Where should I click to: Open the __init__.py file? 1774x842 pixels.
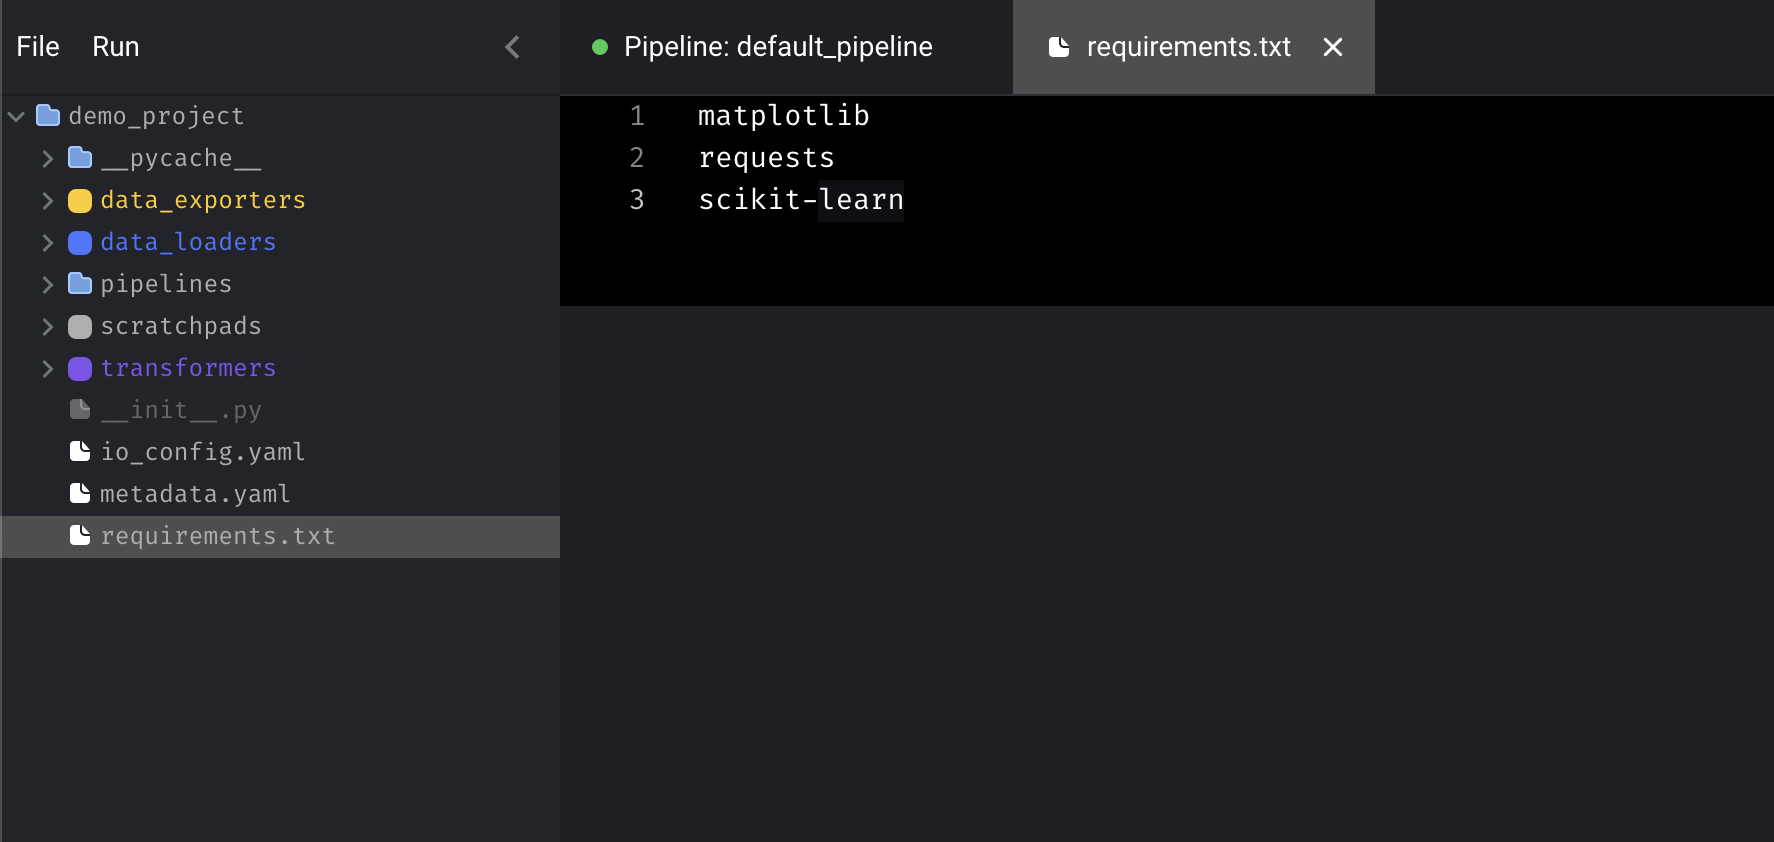pyautogui.click(x=181, y=410)
